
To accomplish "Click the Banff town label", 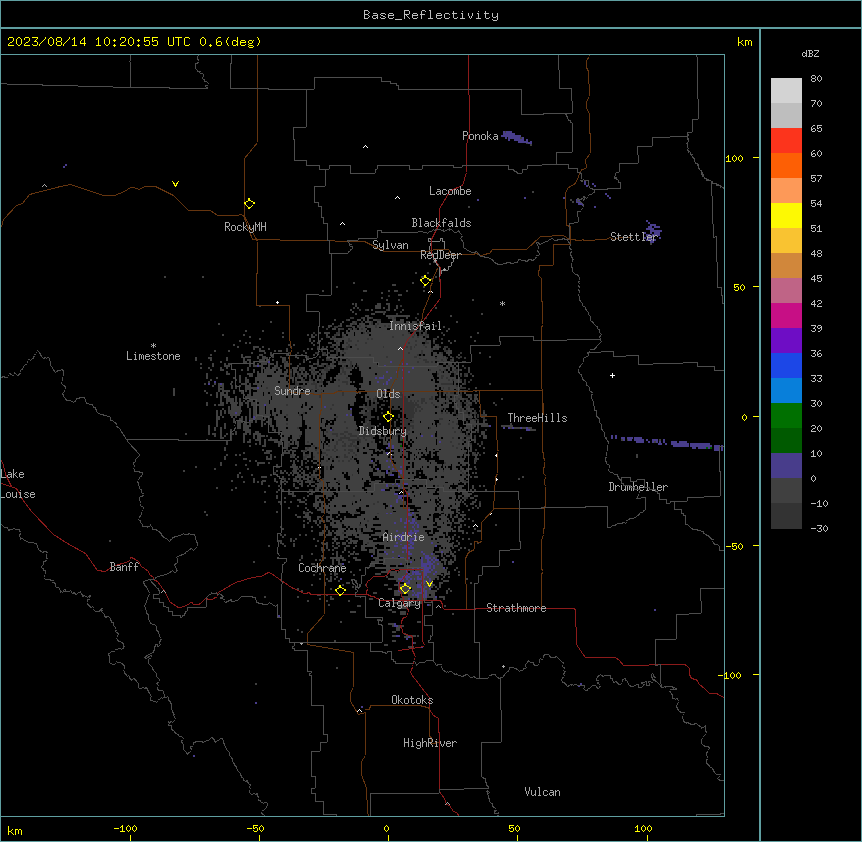I will point(124,567).
